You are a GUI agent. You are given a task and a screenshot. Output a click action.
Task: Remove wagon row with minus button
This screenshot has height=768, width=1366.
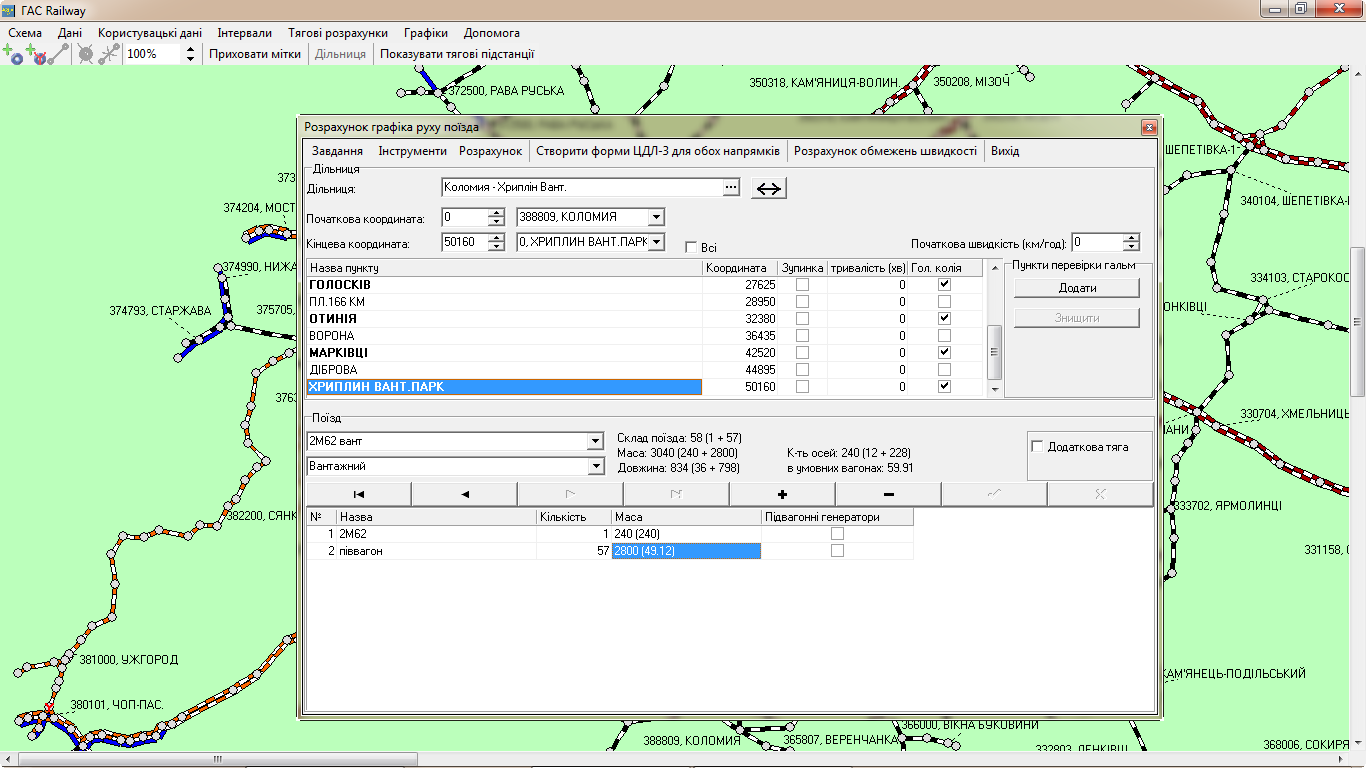pyautogui.click(x=888, y=494)
